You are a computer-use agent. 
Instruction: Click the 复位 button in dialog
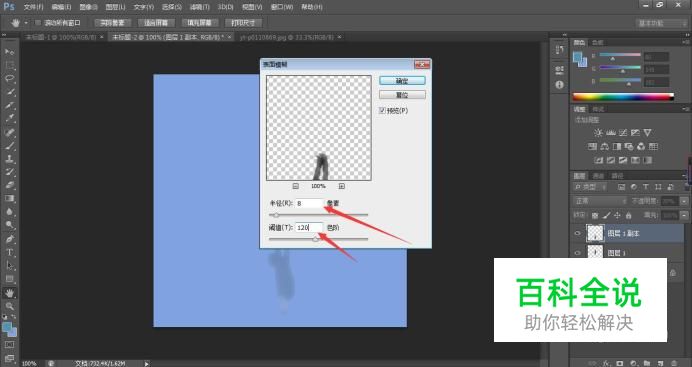pos(402,94)
